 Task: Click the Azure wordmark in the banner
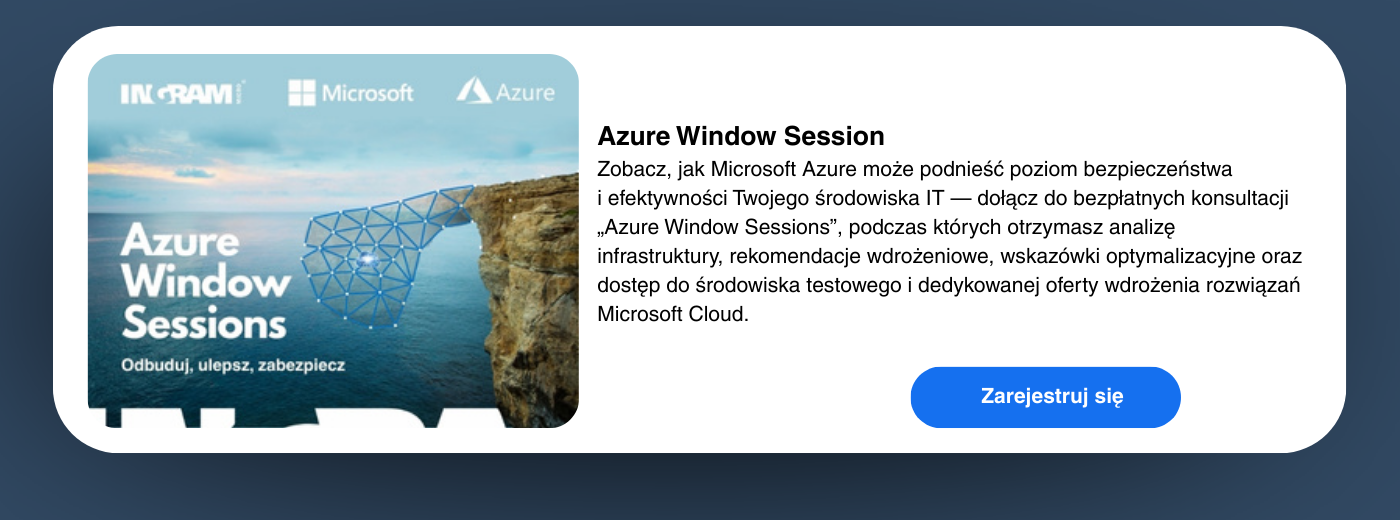(525, 93)
